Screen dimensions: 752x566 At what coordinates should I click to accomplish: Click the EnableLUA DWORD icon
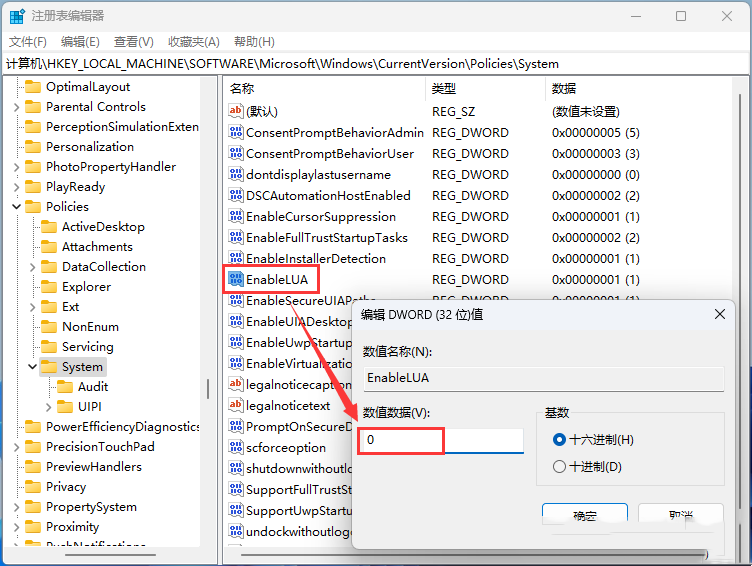[235, 279]
